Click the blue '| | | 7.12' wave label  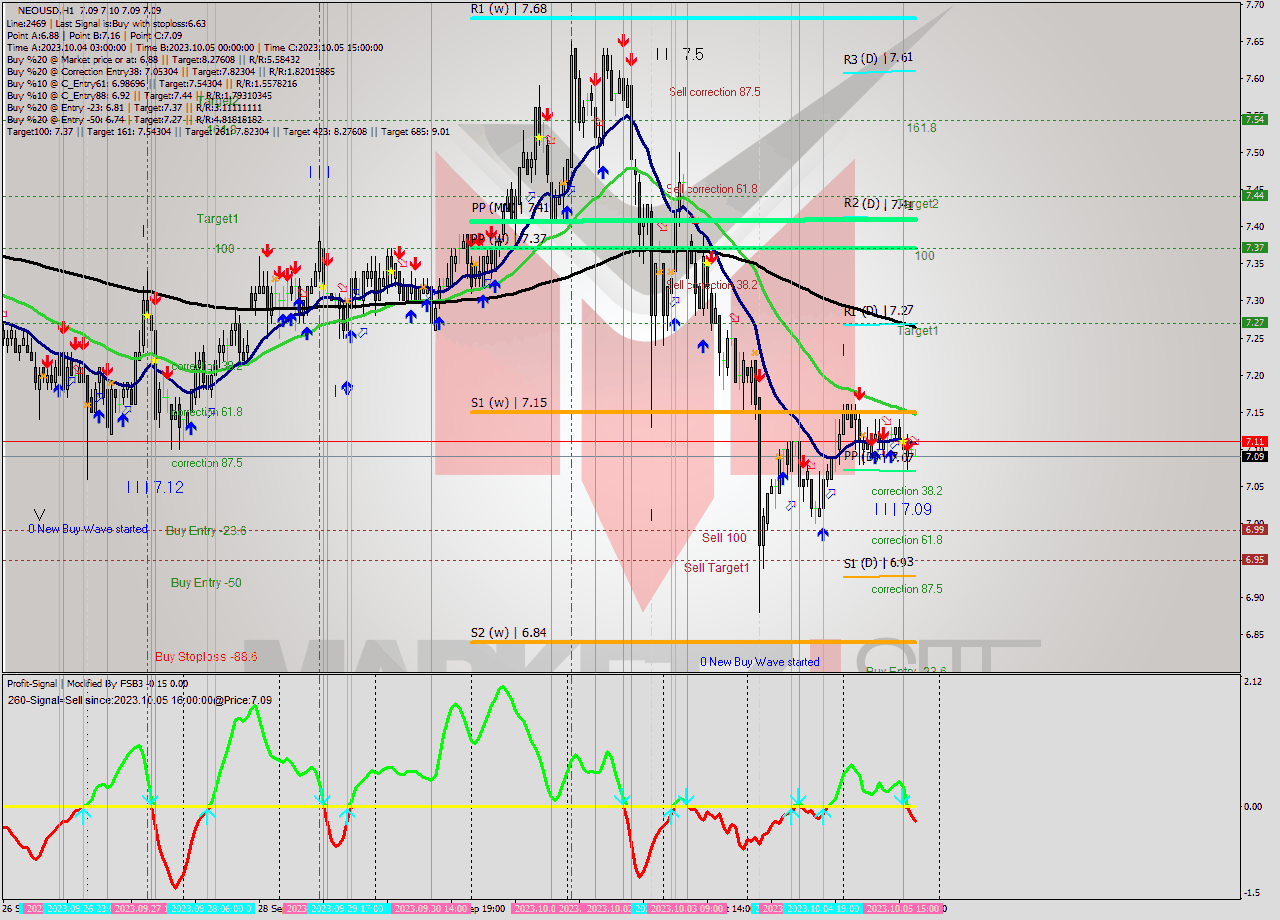pyautogui.click(x=155, y=487)
